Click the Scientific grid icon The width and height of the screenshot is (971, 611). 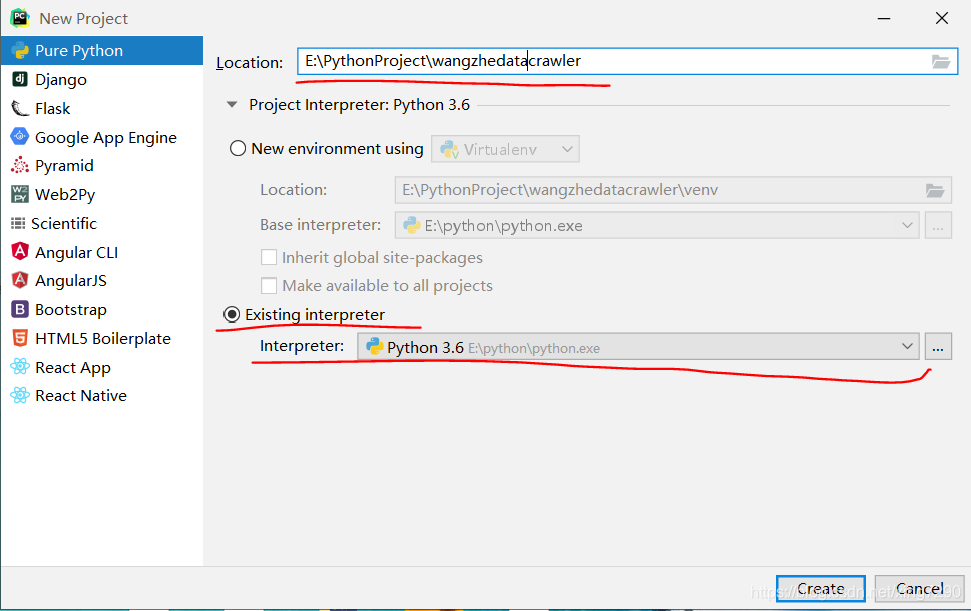coord(18,223)
